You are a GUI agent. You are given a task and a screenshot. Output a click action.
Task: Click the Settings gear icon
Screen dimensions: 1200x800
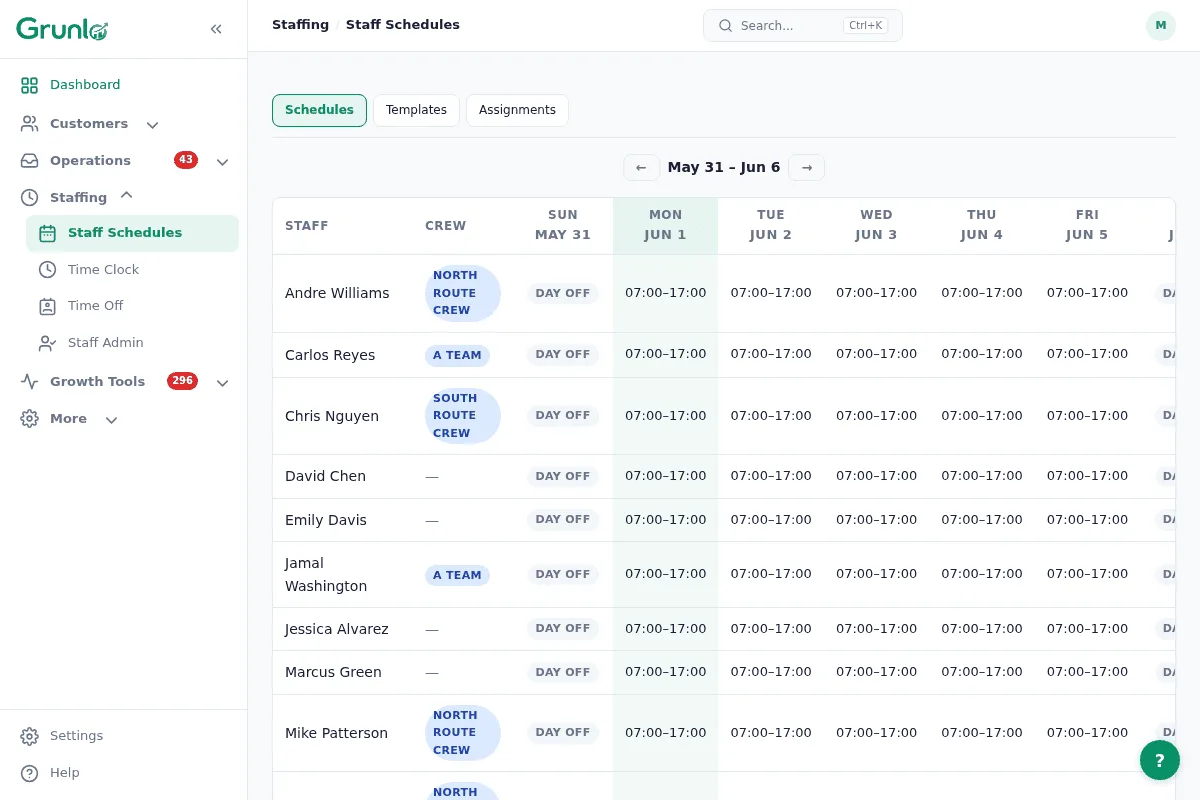(x=30, y=736)
